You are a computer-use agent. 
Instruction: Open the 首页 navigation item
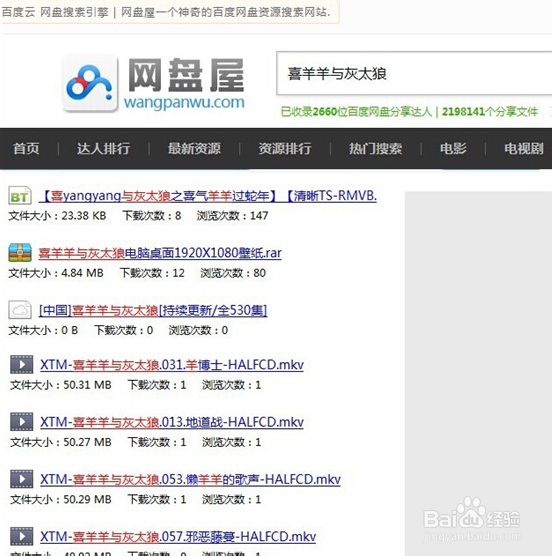[26, 149]
